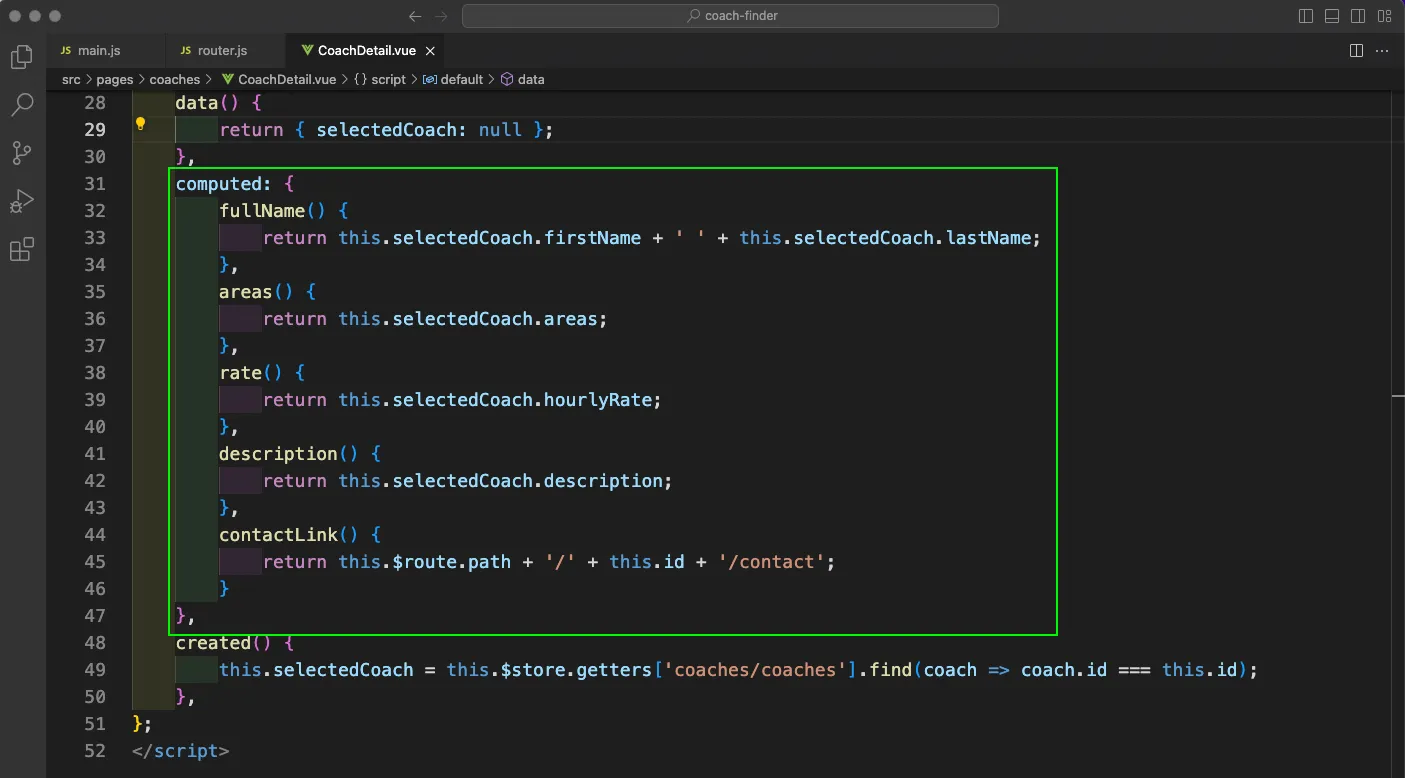Toggle secondary side bar layout icon

click(1358, 16)
